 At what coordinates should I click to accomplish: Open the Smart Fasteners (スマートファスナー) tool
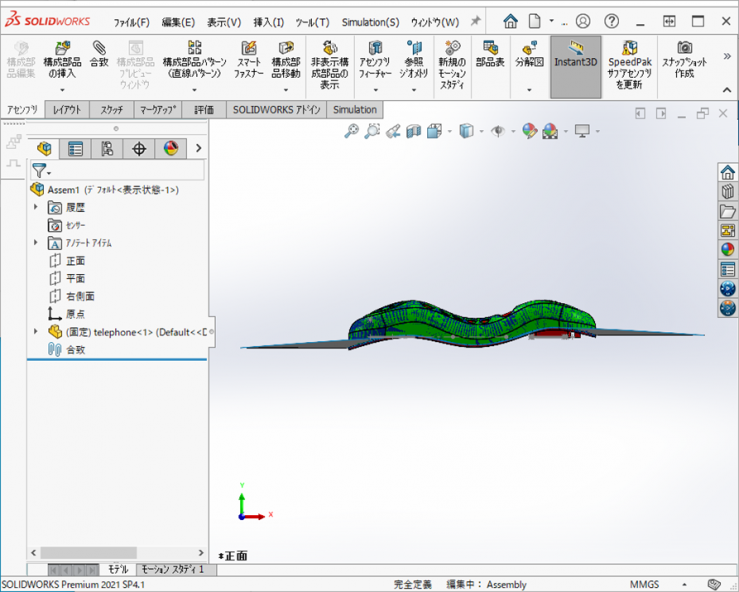[x=248, y=61]
